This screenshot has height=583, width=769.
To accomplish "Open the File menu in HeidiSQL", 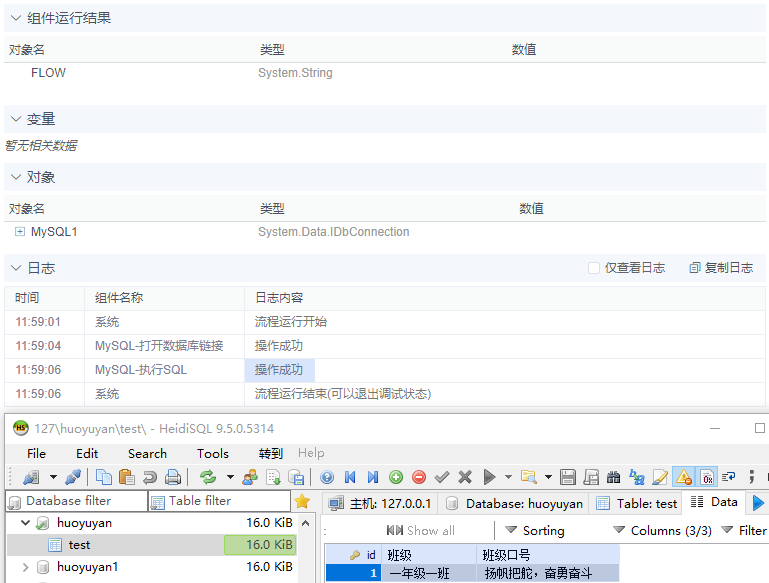I will pyautogui.click(x=36, y=454).
